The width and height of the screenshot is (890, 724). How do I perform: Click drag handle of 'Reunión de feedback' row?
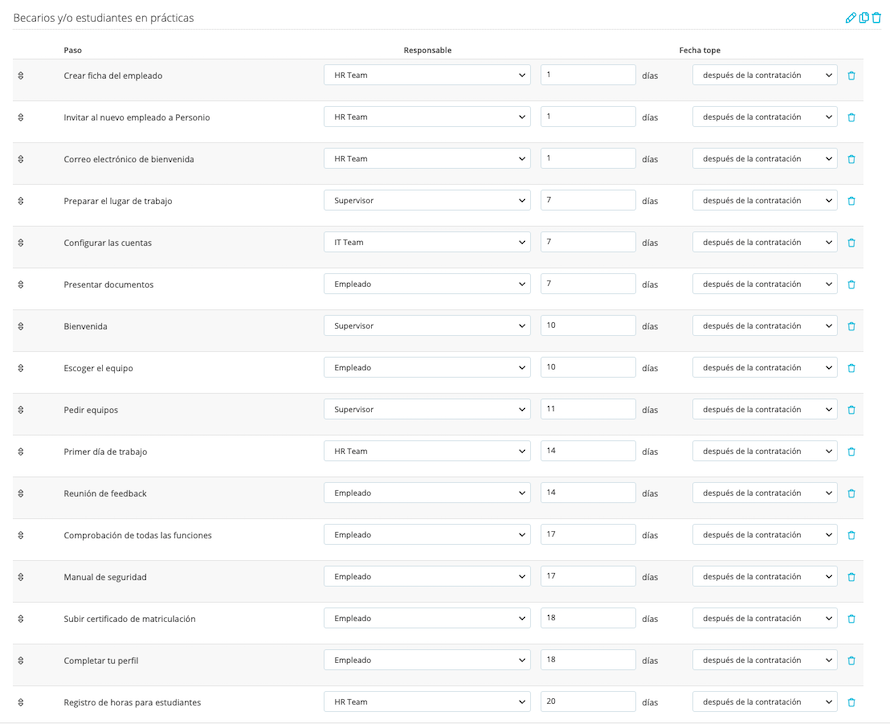(21, 494)
